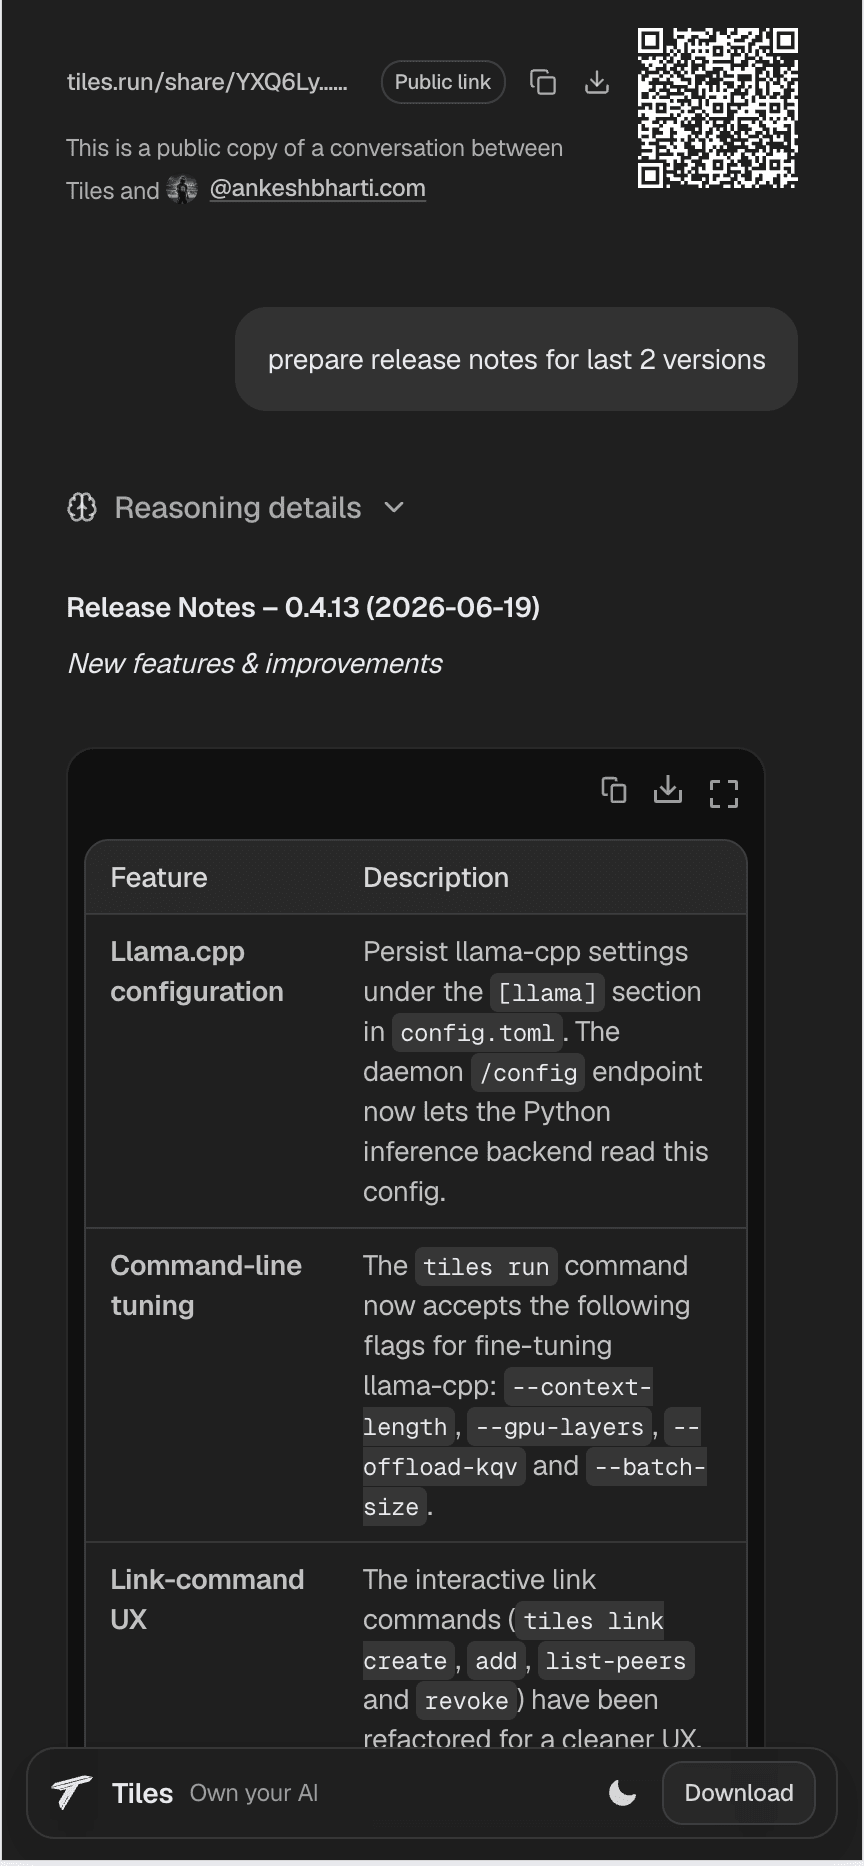The image size is (864, 1866).
Task: Click the user message bubble
Action: pos(516,359)
